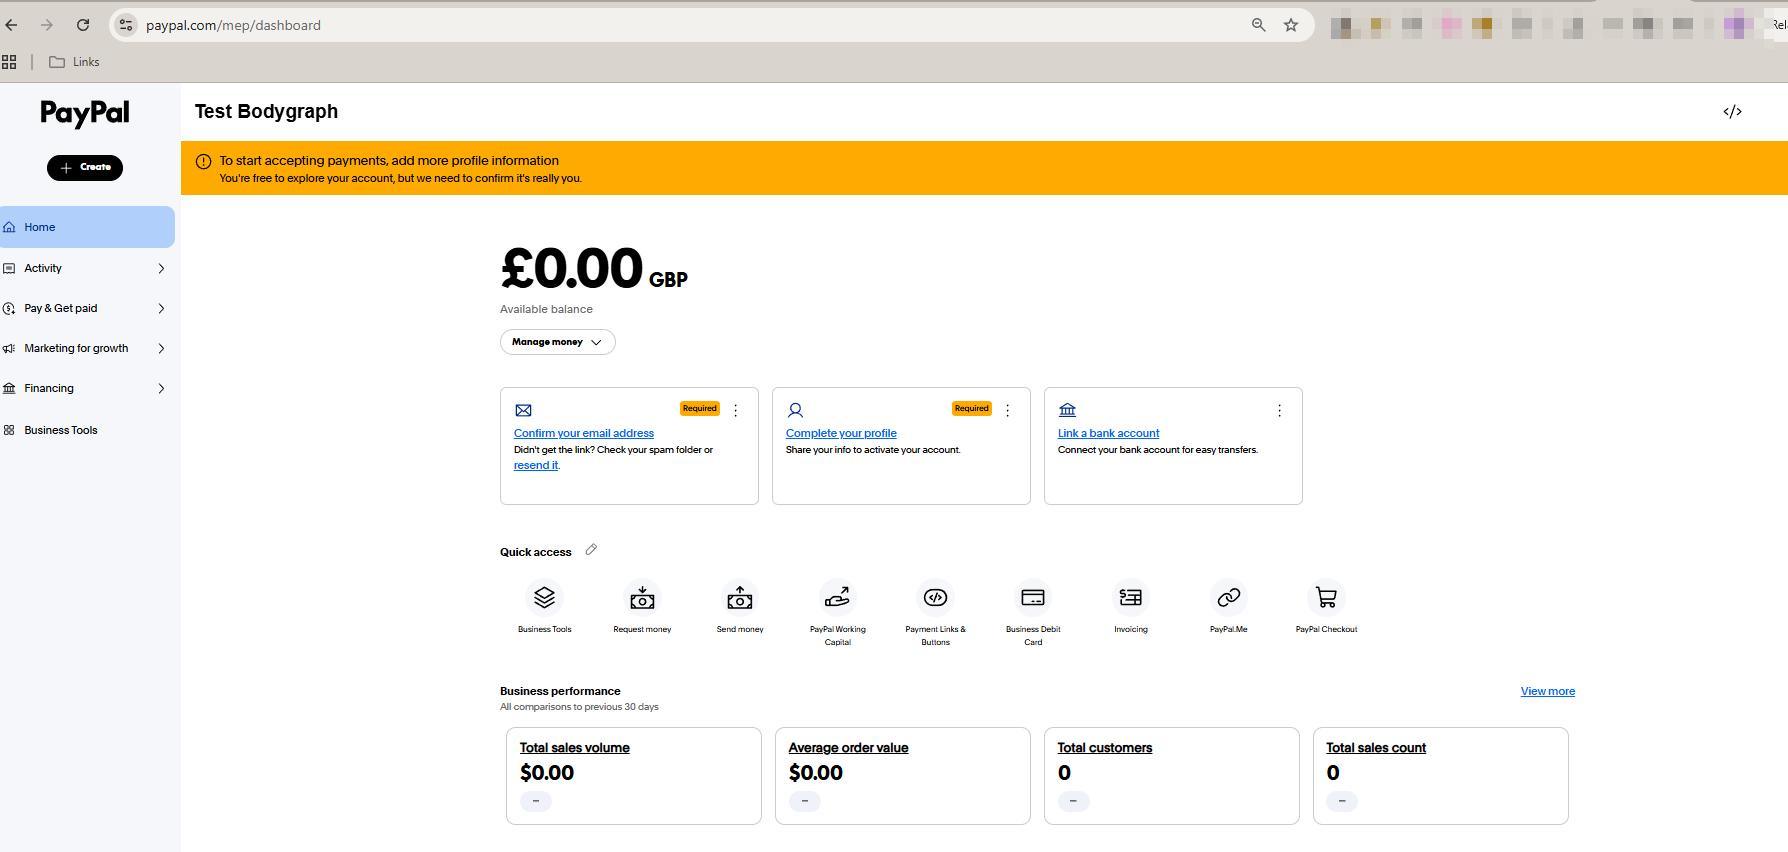Expand the Manage money dropdown
This screenshot has width=1788, height=852.
coord(557,342)
